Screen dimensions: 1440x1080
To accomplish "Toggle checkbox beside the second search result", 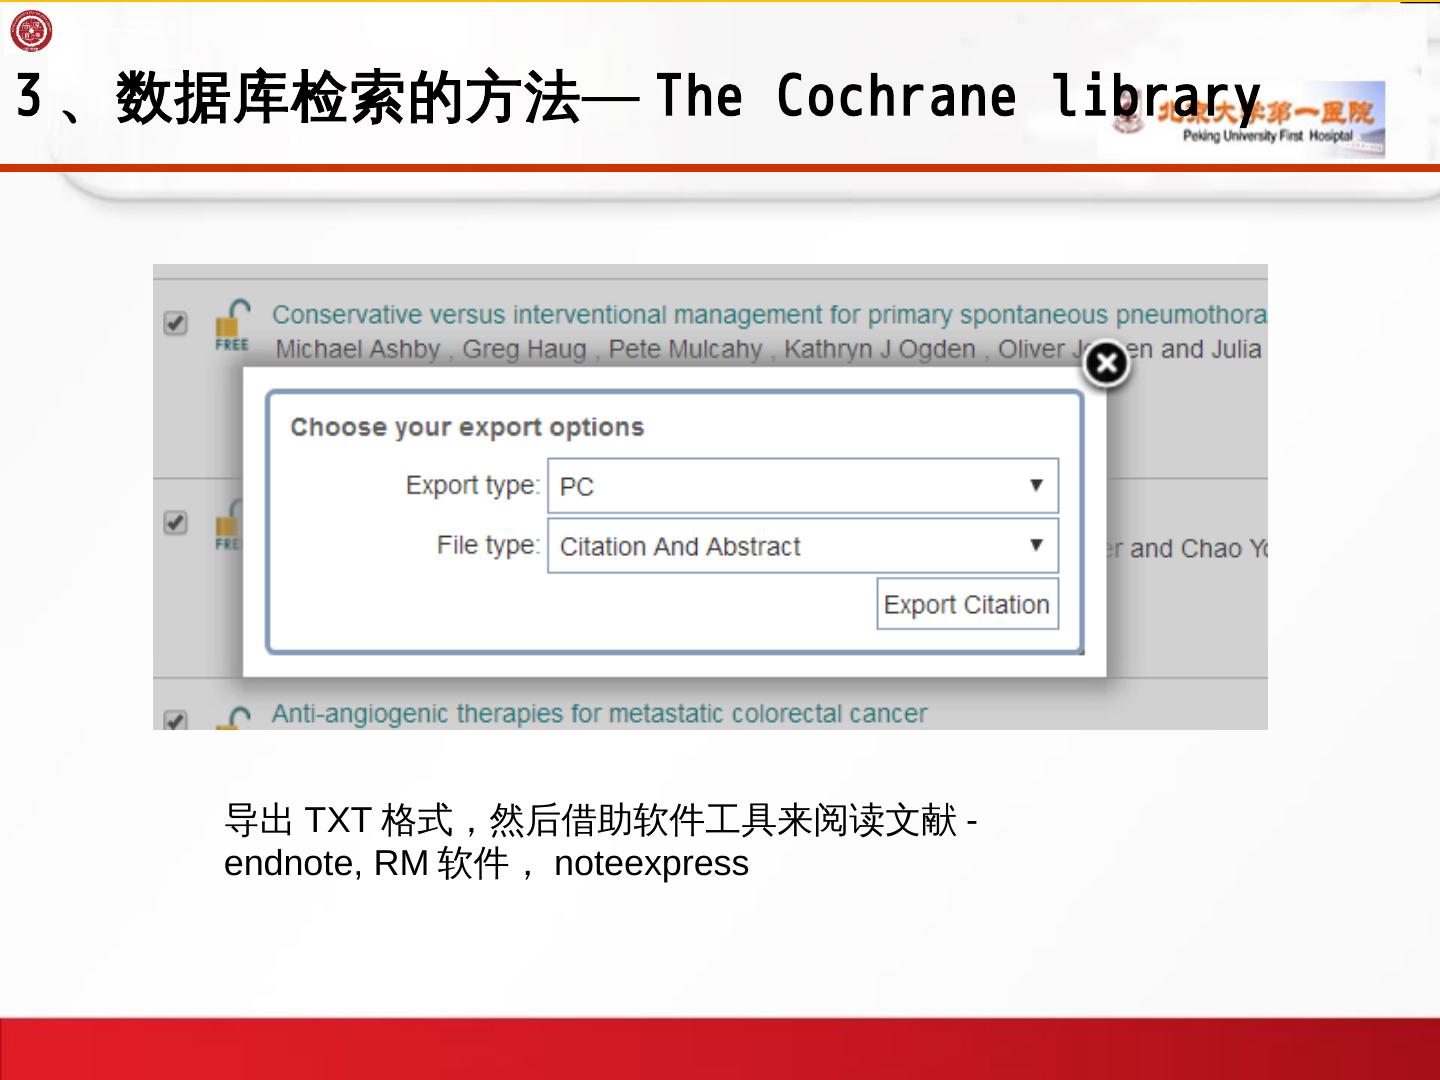I will pos(175,523).
